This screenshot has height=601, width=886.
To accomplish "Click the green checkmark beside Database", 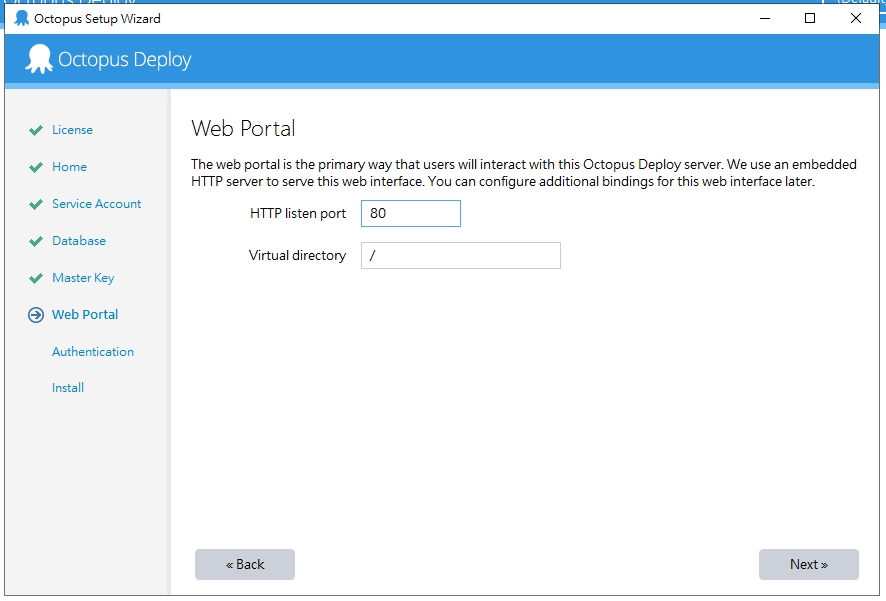I will click(36, 241).
